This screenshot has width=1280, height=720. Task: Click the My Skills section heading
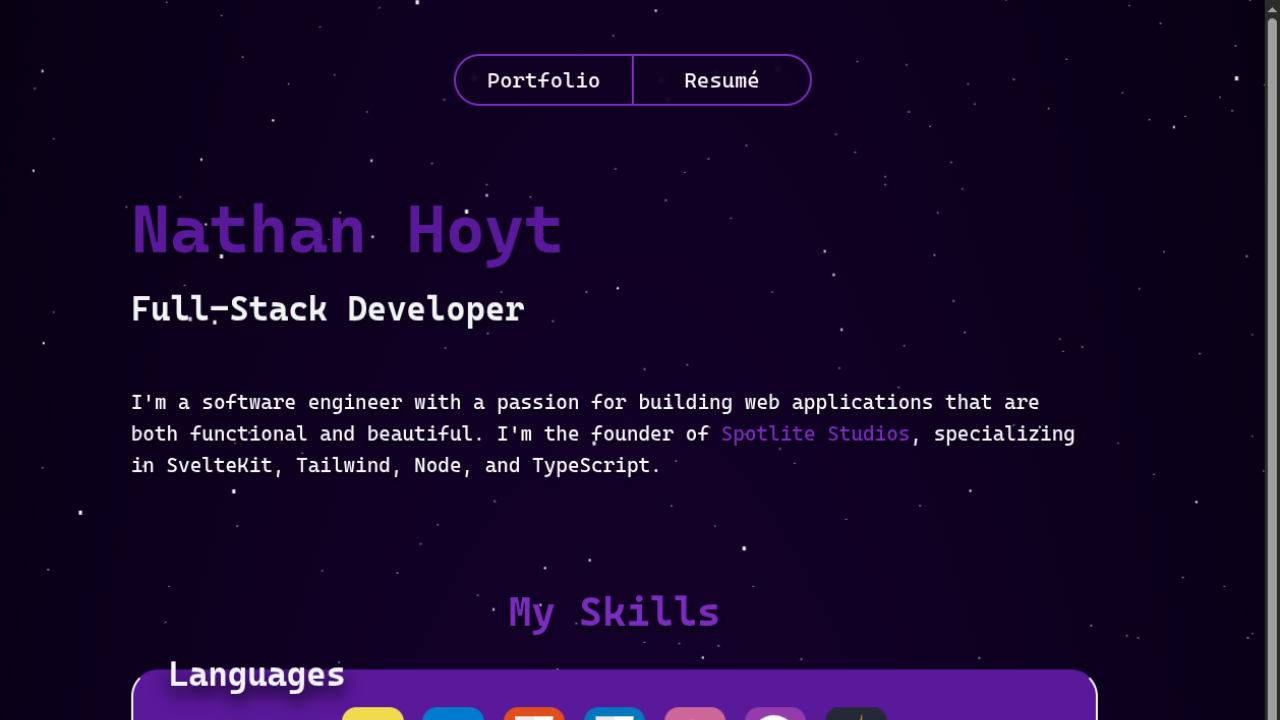[x=613, y=611]
